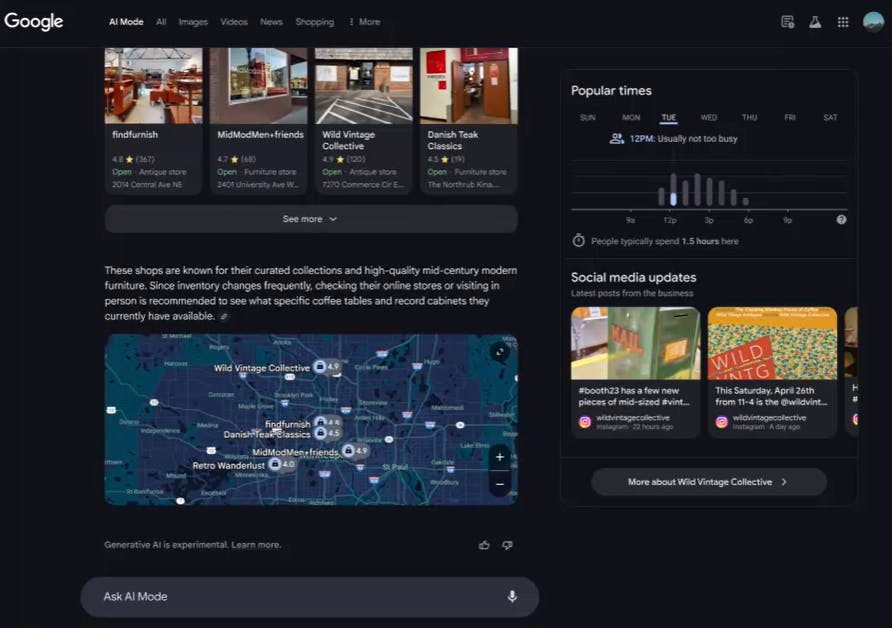Screen dimensions: 892x628
Task: Click the Popular times help icon
Action: (x=841, y=220)
